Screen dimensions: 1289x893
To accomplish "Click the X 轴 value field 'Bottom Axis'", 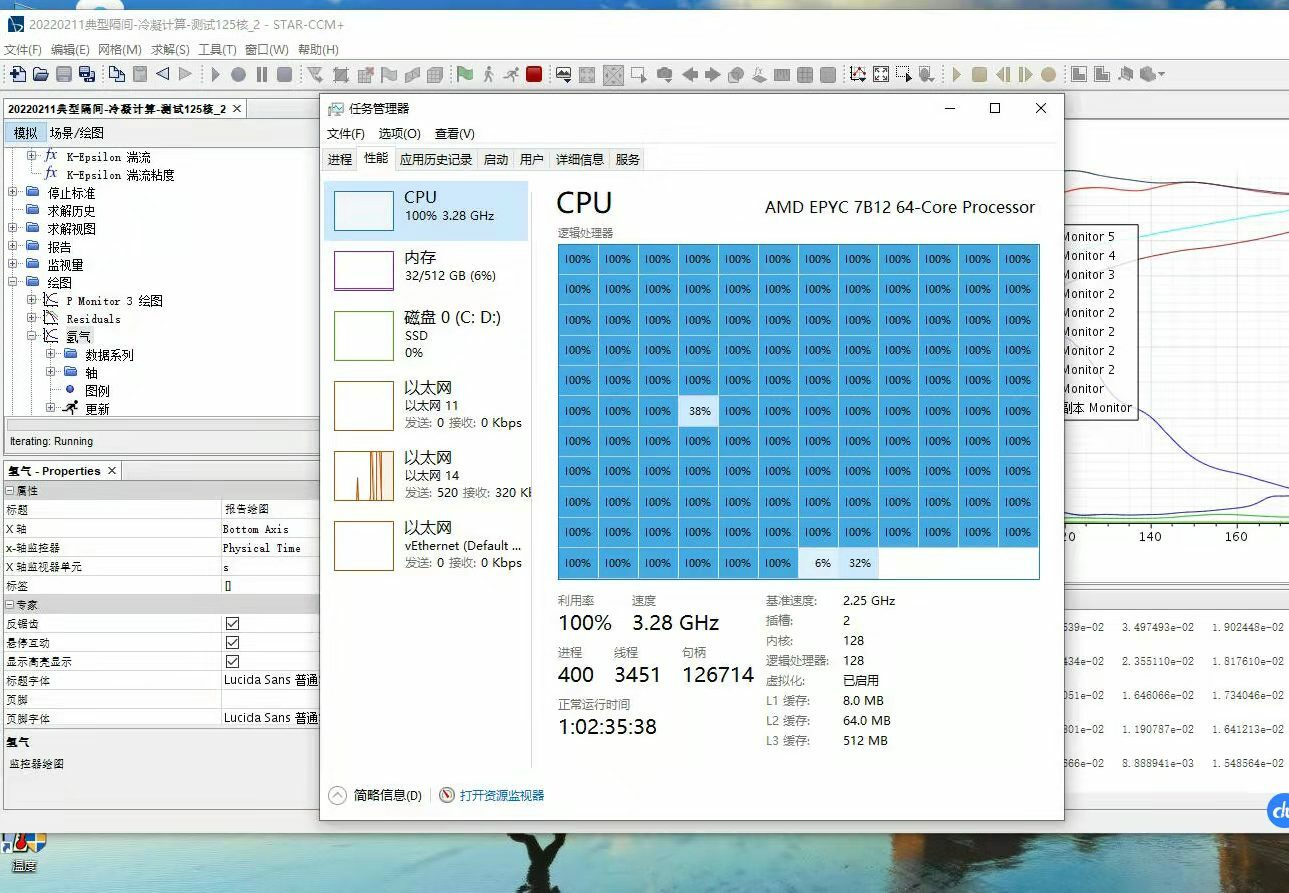I will 270,529.
